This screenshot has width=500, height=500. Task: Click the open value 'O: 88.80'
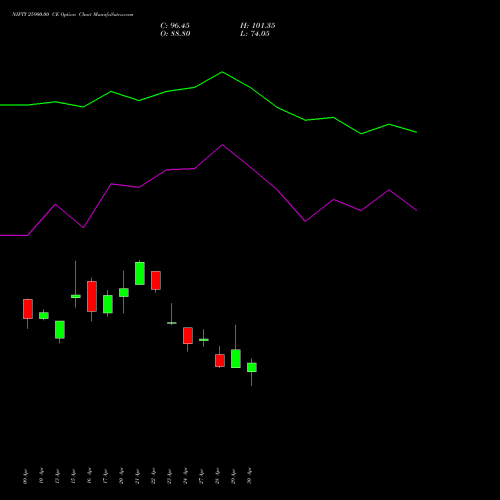175,34
